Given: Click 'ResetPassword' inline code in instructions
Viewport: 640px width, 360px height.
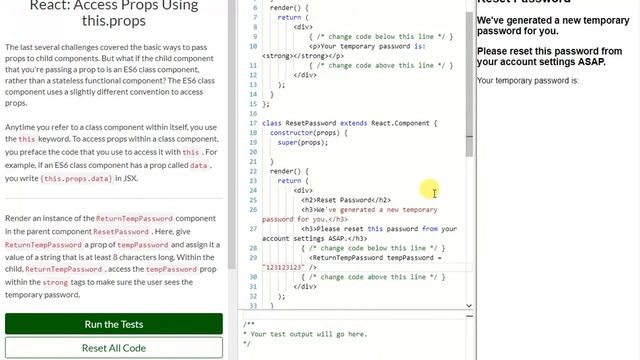Looking at the screenshot, I should coord(121,232).
